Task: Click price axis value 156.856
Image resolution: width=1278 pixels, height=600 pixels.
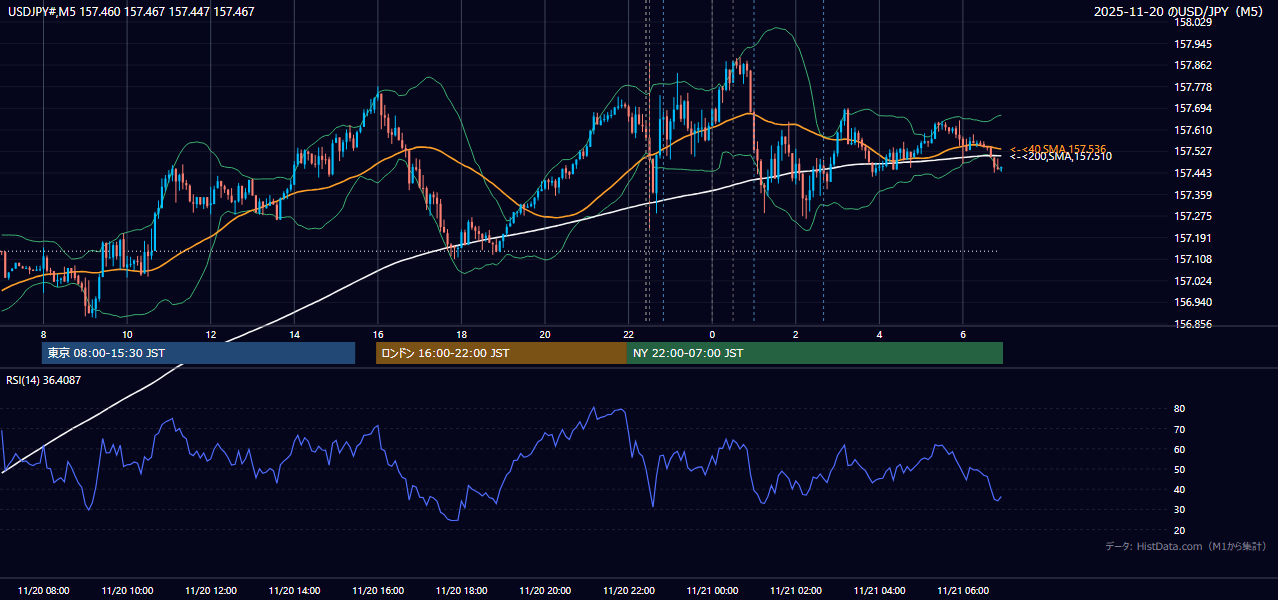Action: tap(1194, 324)
